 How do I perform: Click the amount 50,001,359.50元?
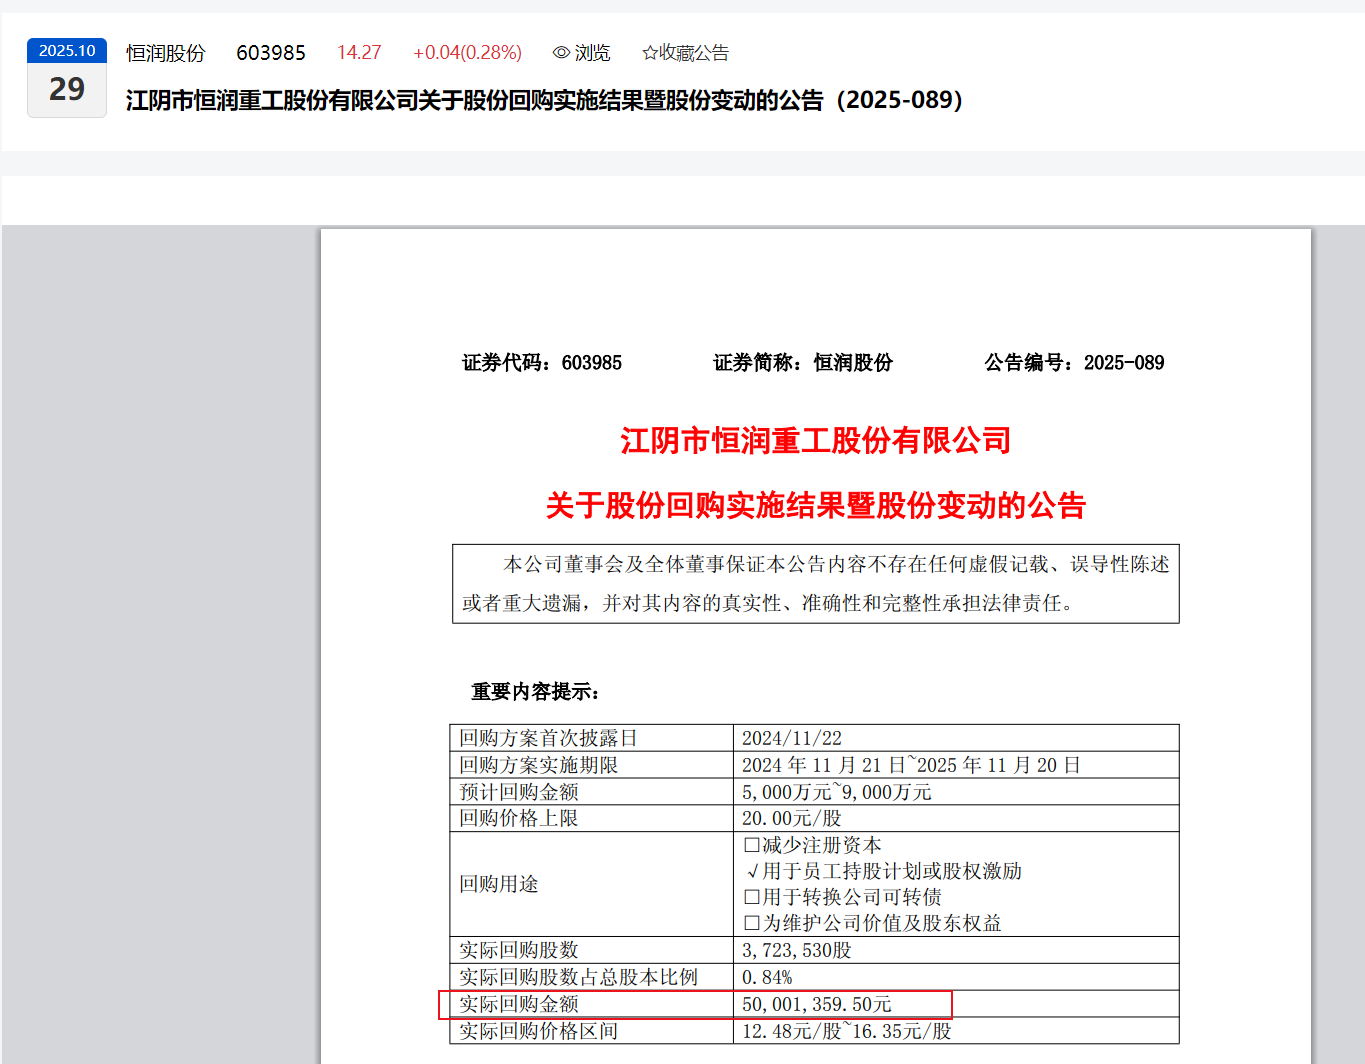(x=817, y=1004)
